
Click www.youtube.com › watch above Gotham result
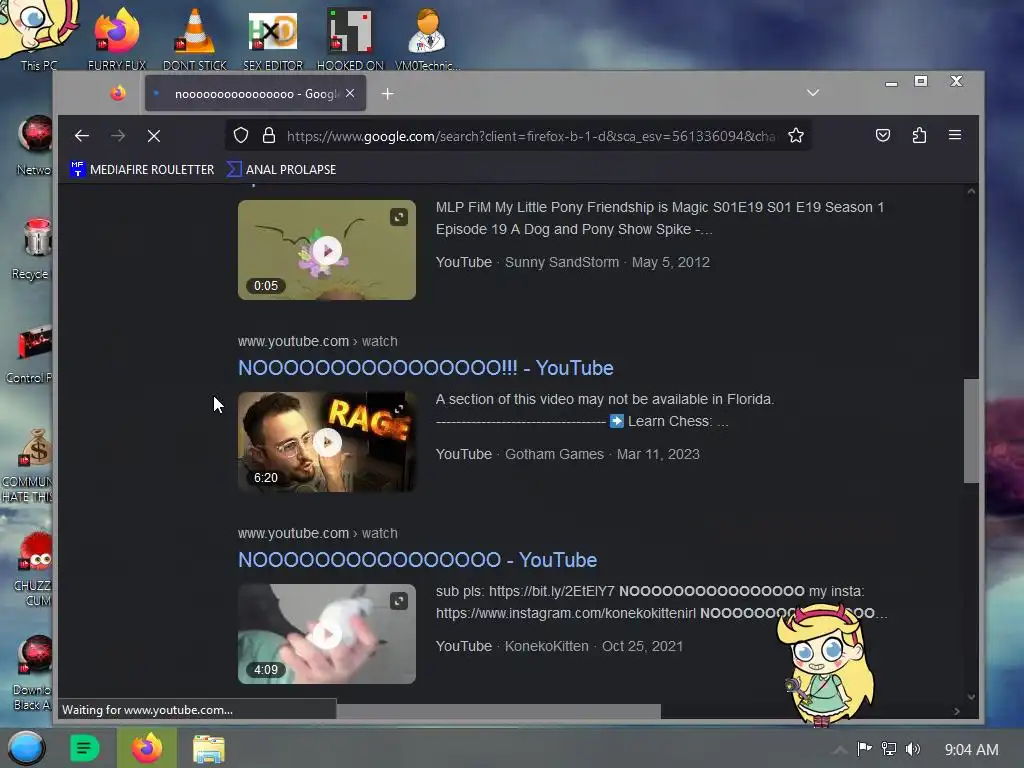[x=317, y=341]
